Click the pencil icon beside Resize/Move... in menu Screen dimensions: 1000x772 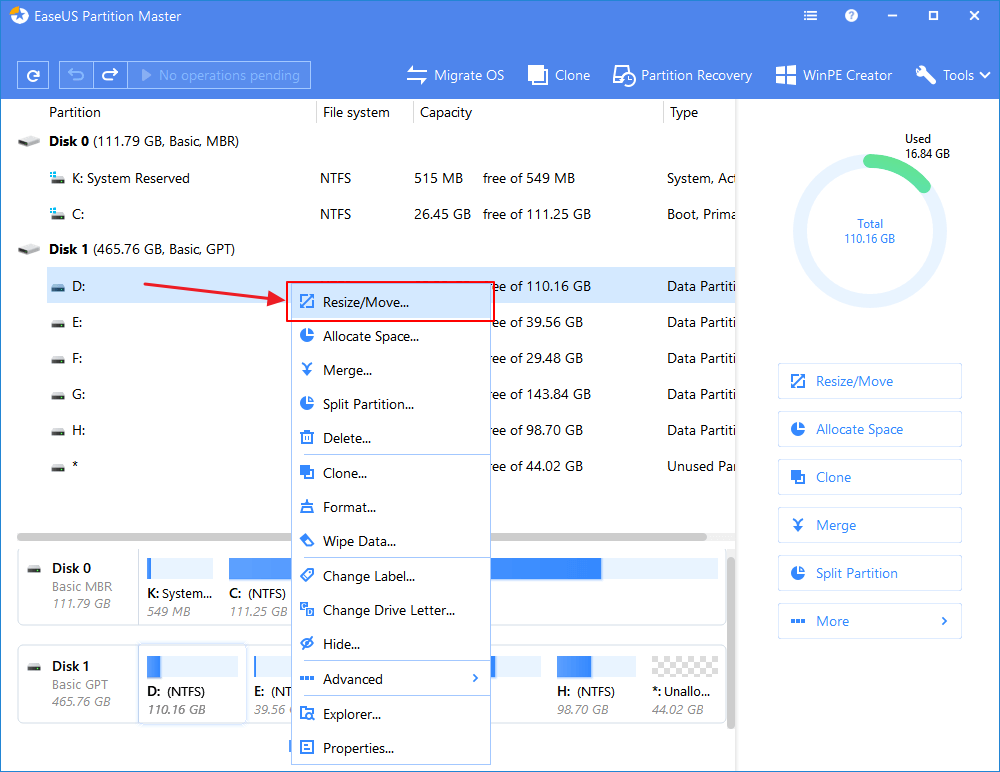click(x=307, y=301)
